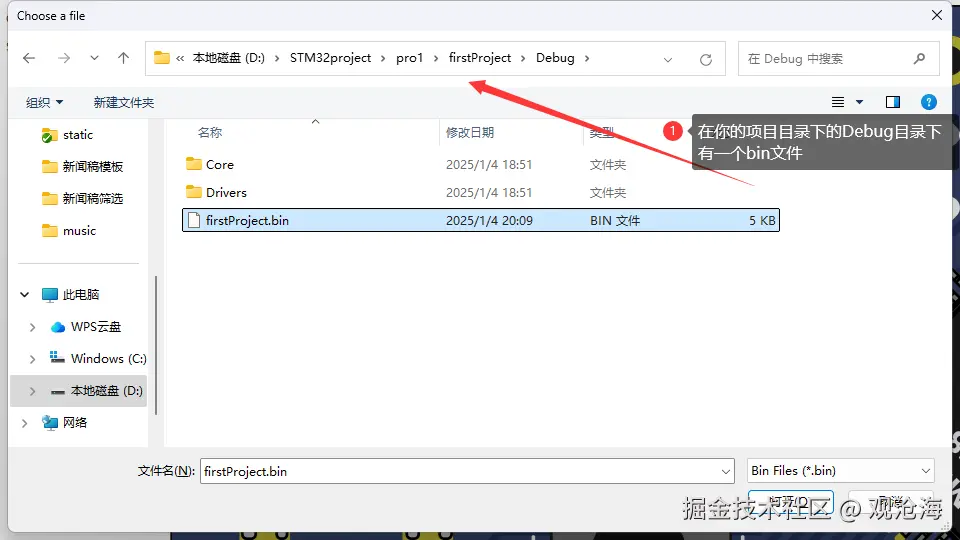This screenshot has height=540, width=960.
Task: Click sidebar vertical scrollbar
Action: click(x=156, y=345)
